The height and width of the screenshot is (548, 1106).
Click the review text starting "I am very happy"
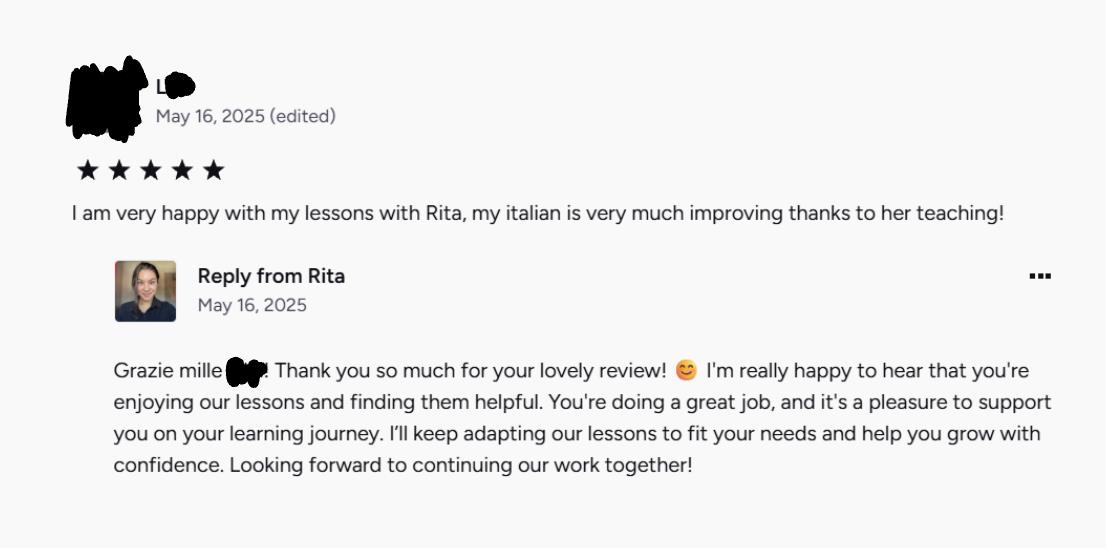point(536,213)
